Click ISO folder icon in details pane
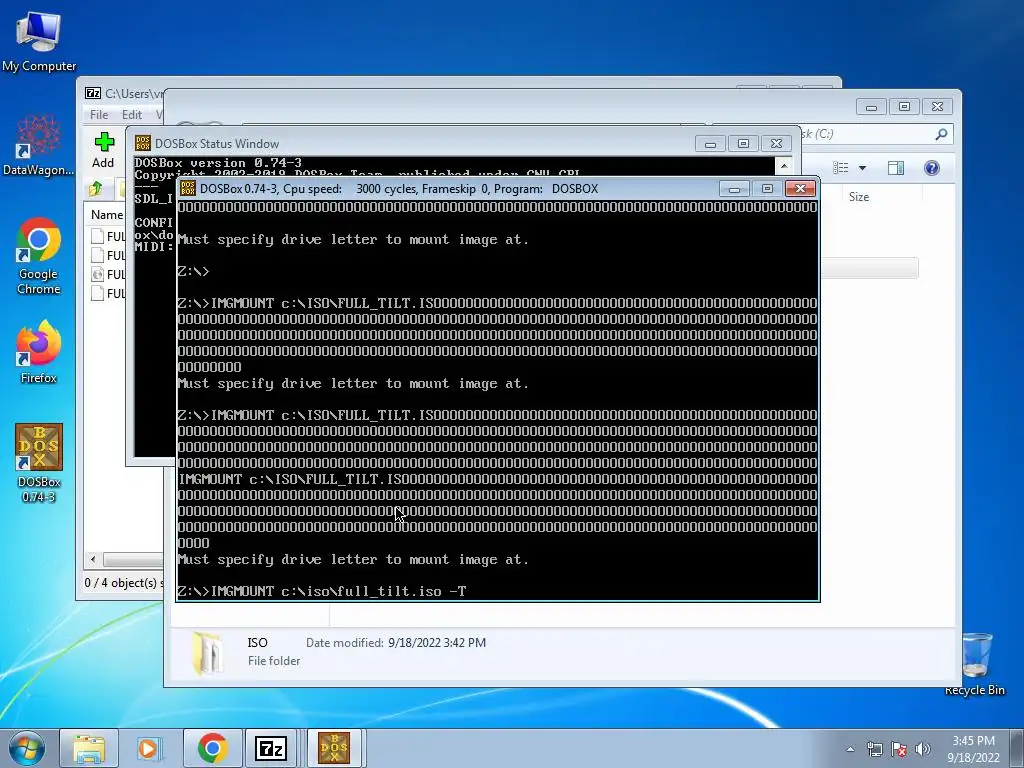1024x768 pixels. [x=210, y=652]
